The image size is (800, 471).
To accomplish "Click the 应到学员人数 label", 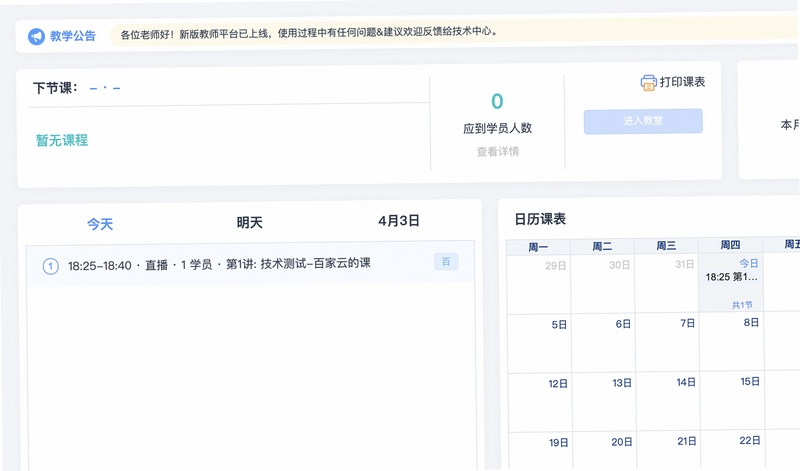I will pyautogui.click(x=497, y=128).
